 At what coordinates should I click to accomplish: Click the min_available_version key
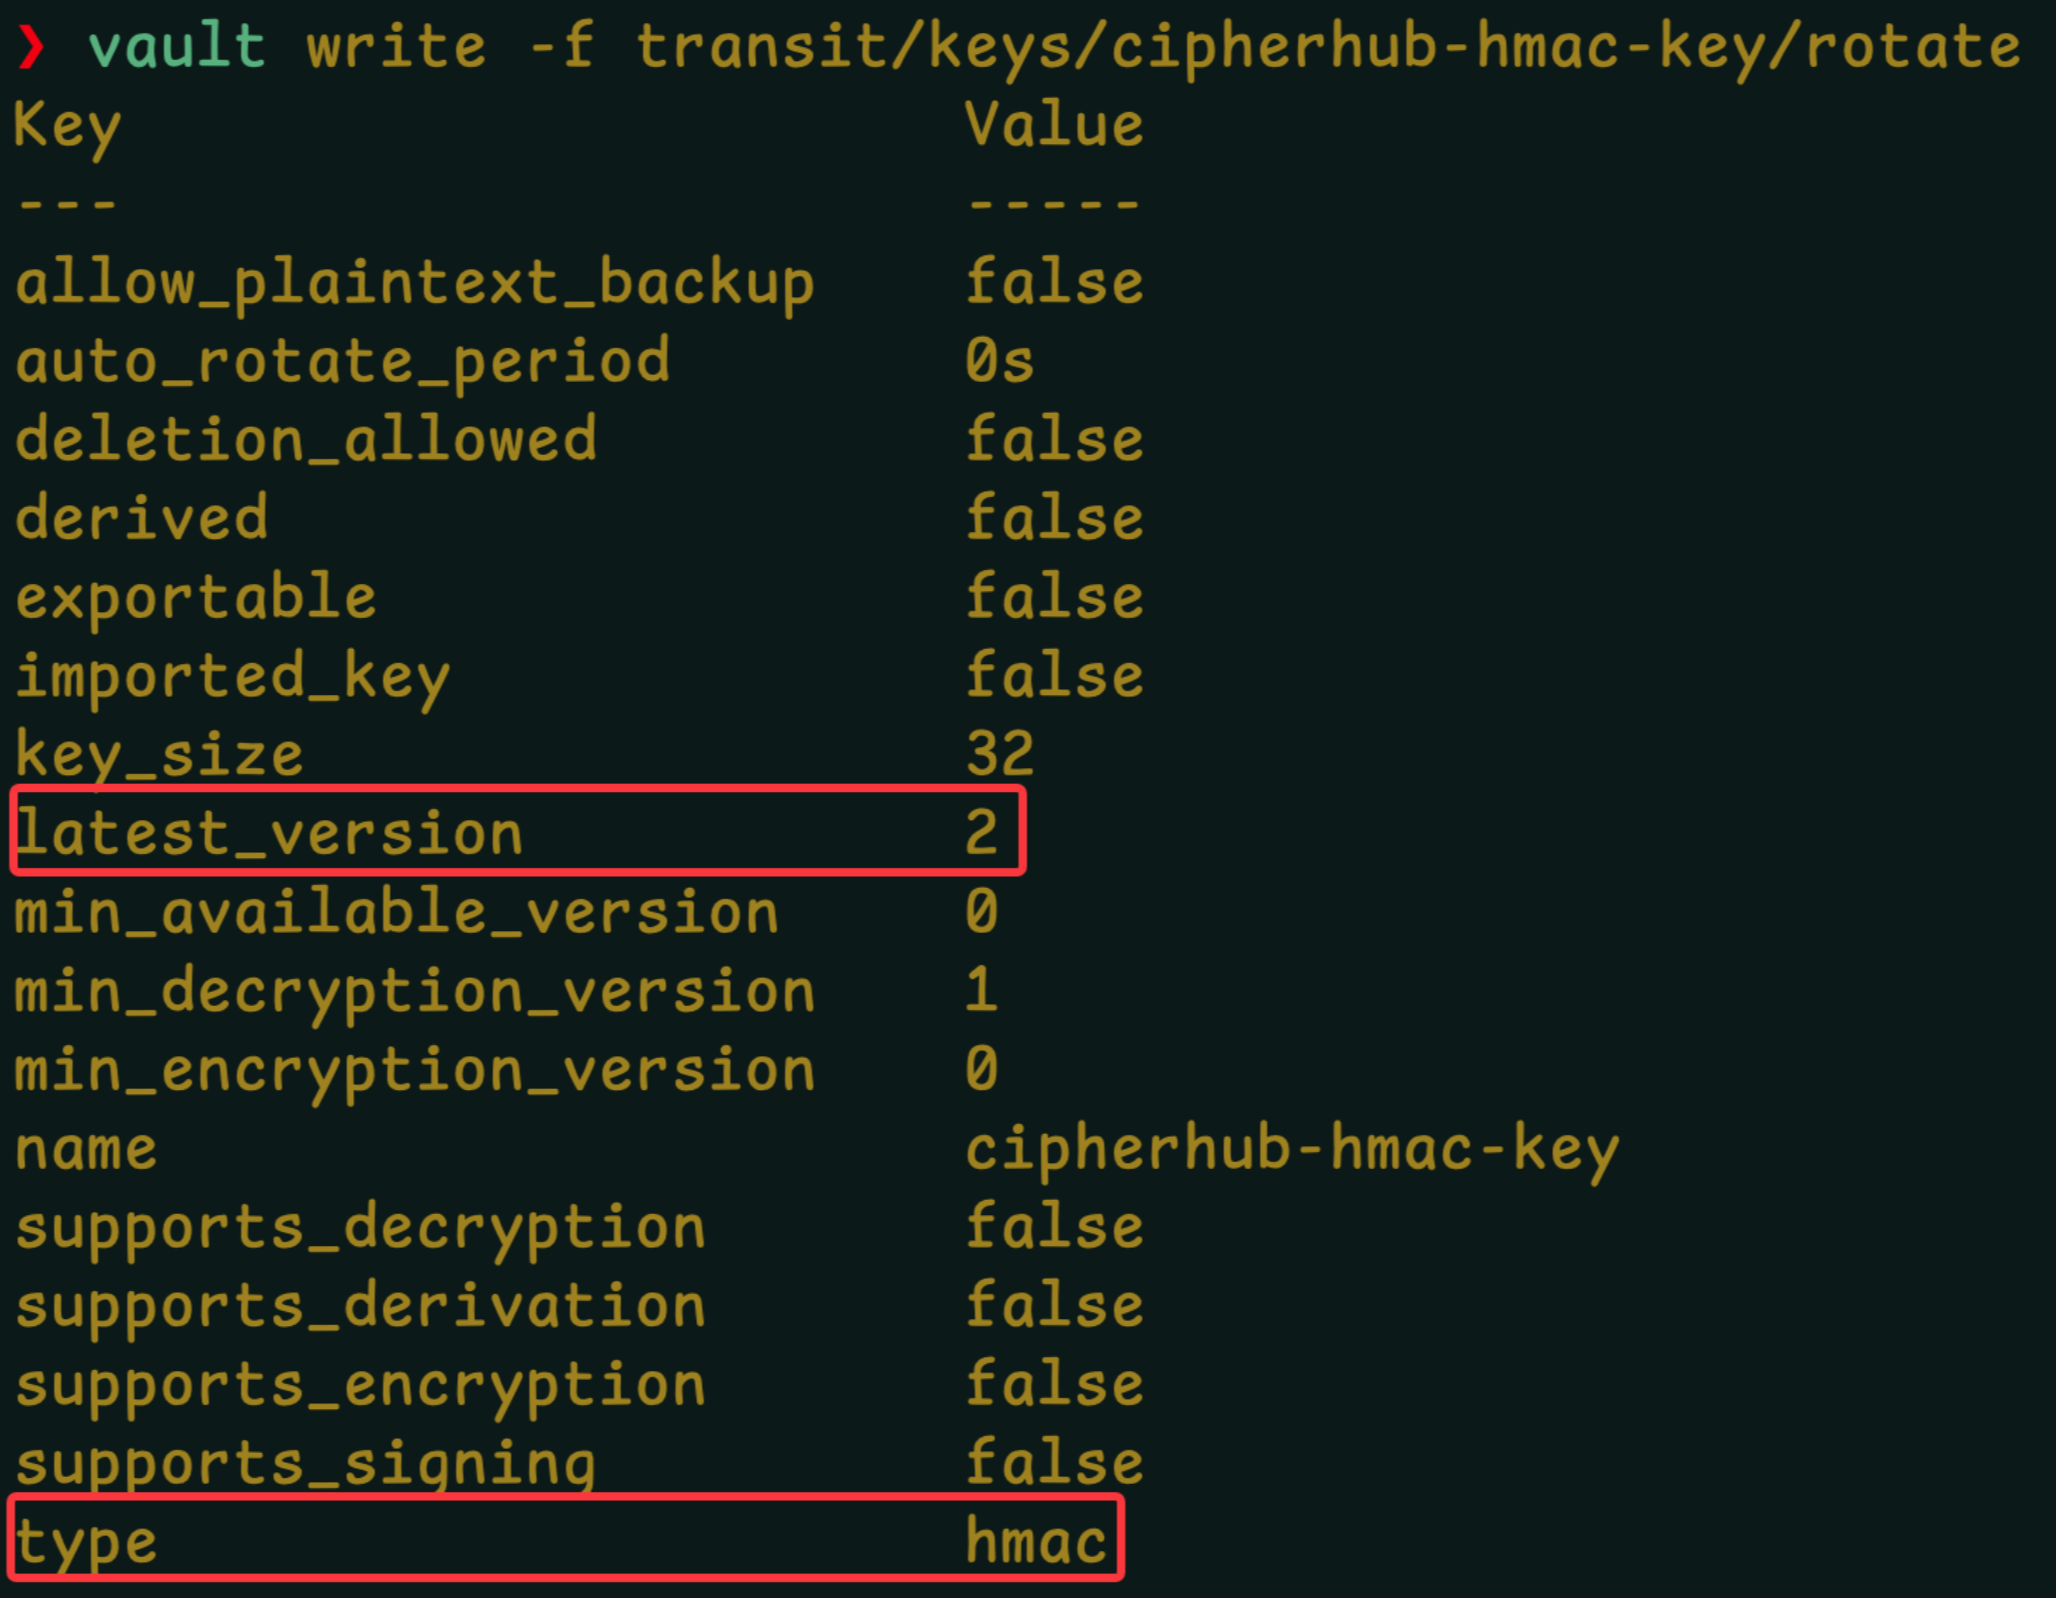click(x=396, y=912)
